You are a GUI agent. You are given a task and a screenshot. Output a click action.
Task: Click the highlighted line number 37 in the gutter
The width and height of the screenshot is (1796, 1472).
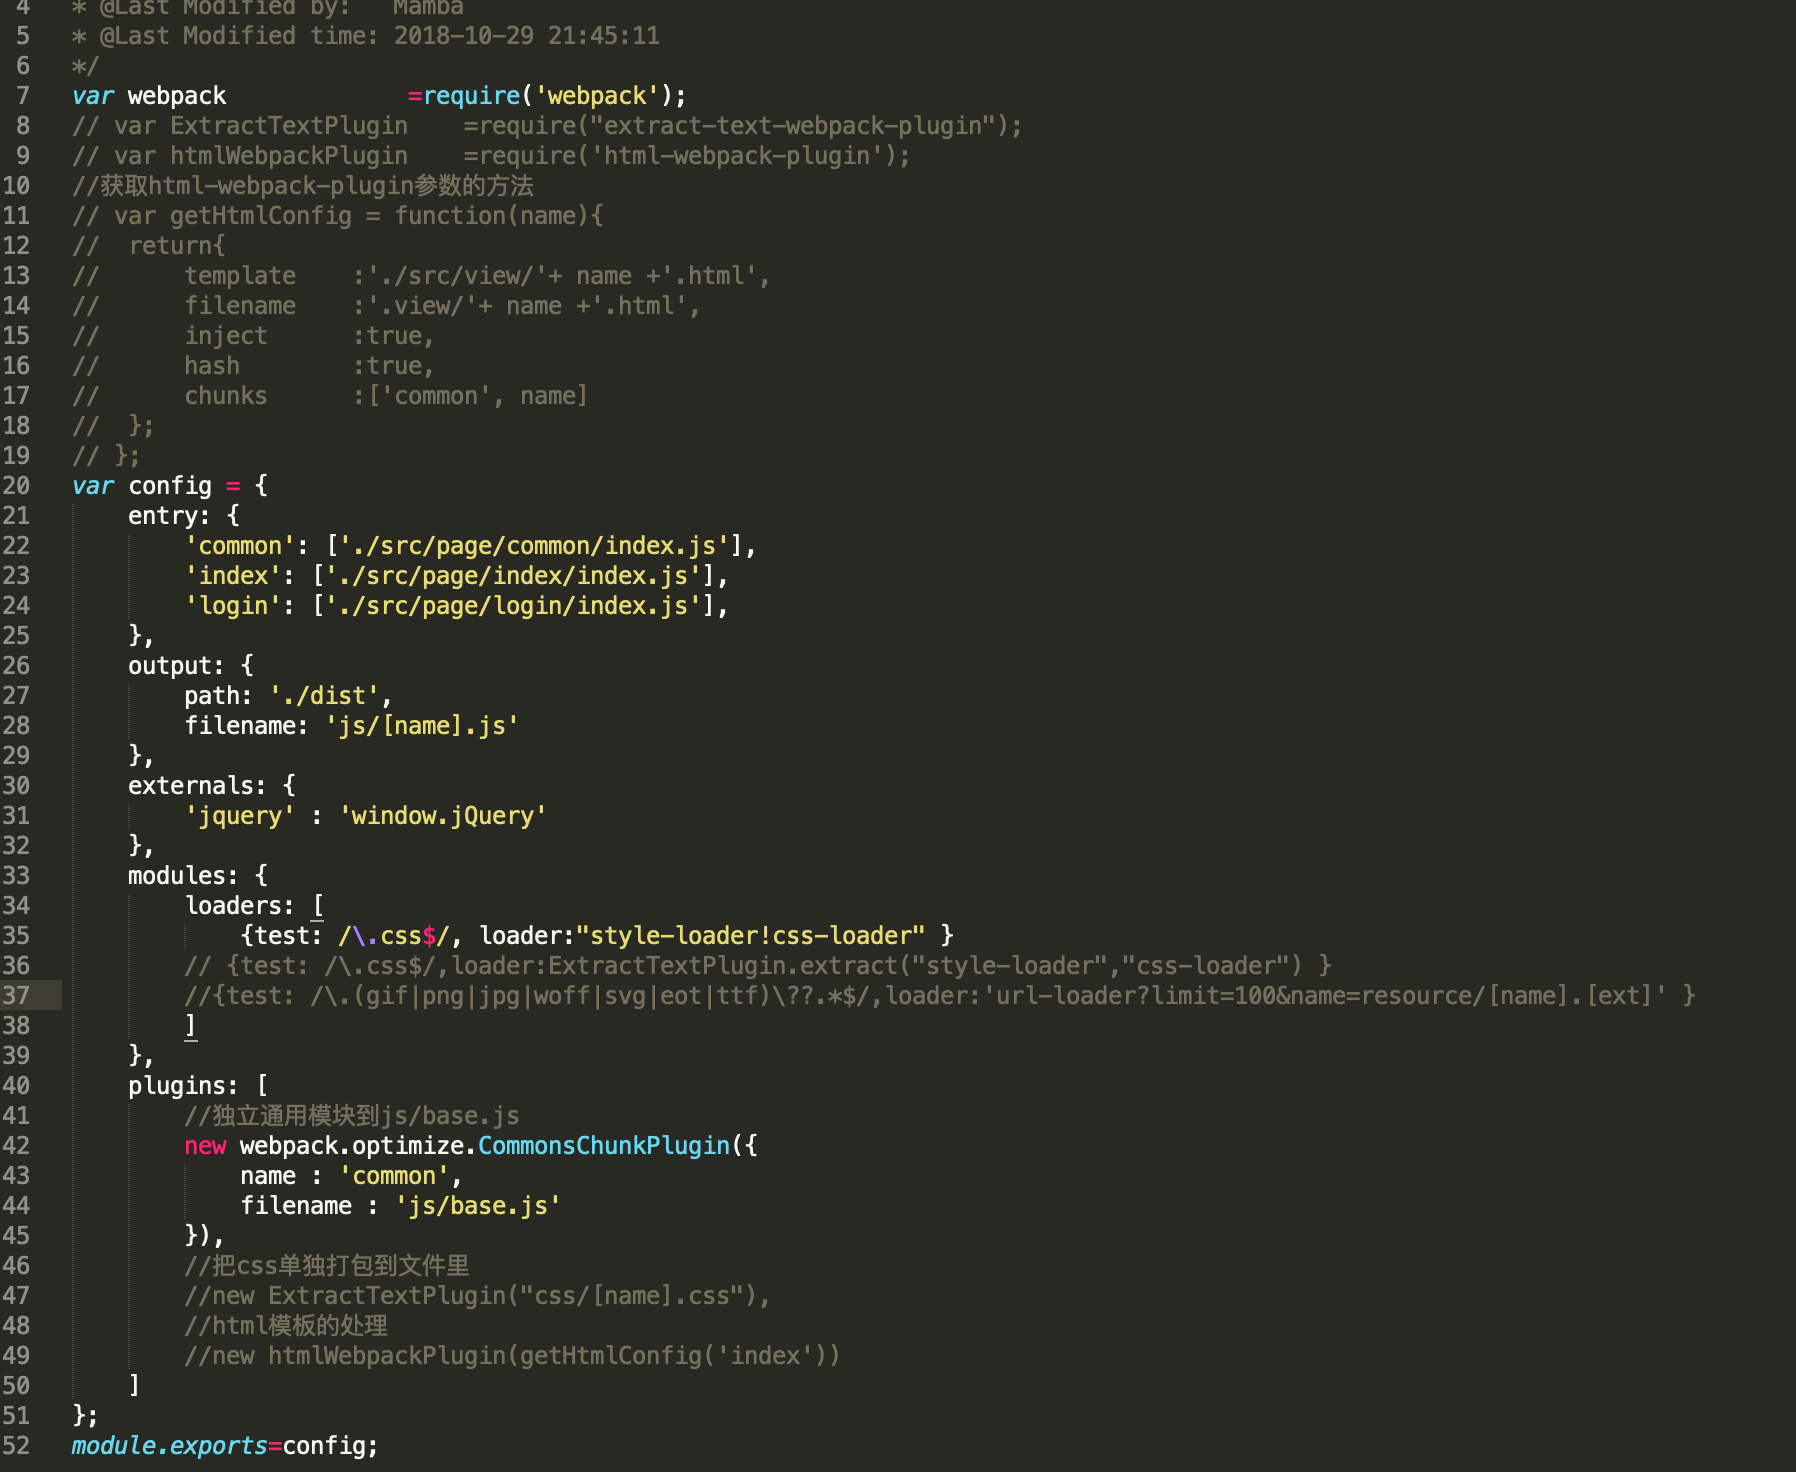click(x=16, y=995)
